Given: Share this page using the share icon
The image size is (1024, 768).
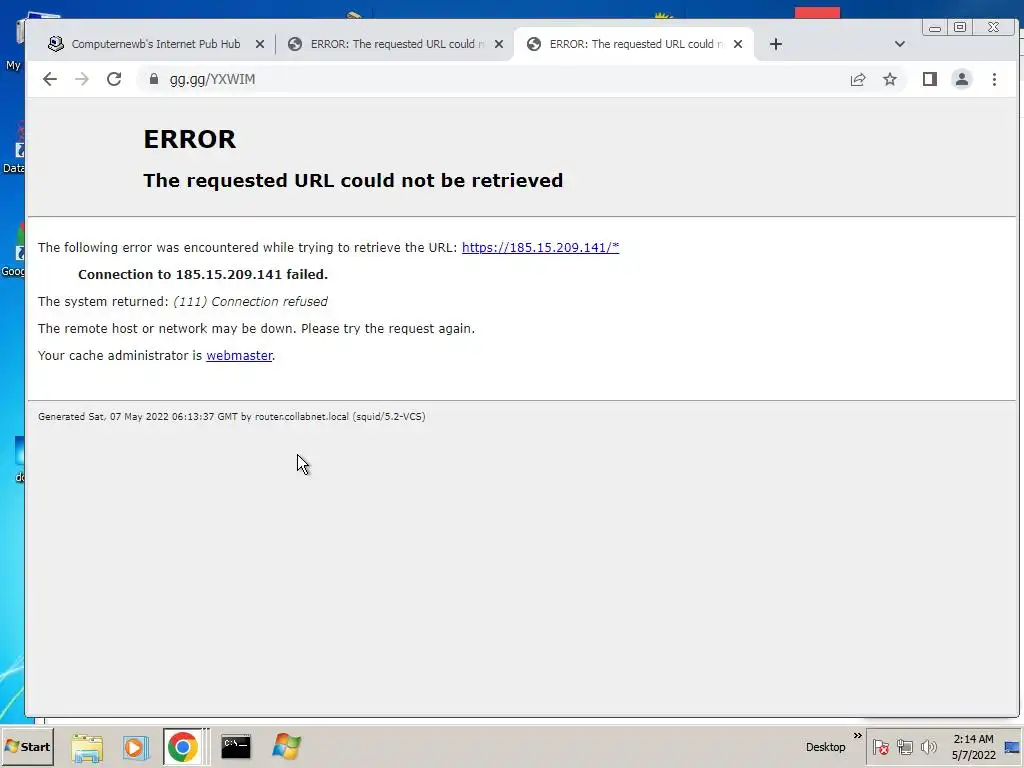Looking at the screenshot, I should 857,80.
